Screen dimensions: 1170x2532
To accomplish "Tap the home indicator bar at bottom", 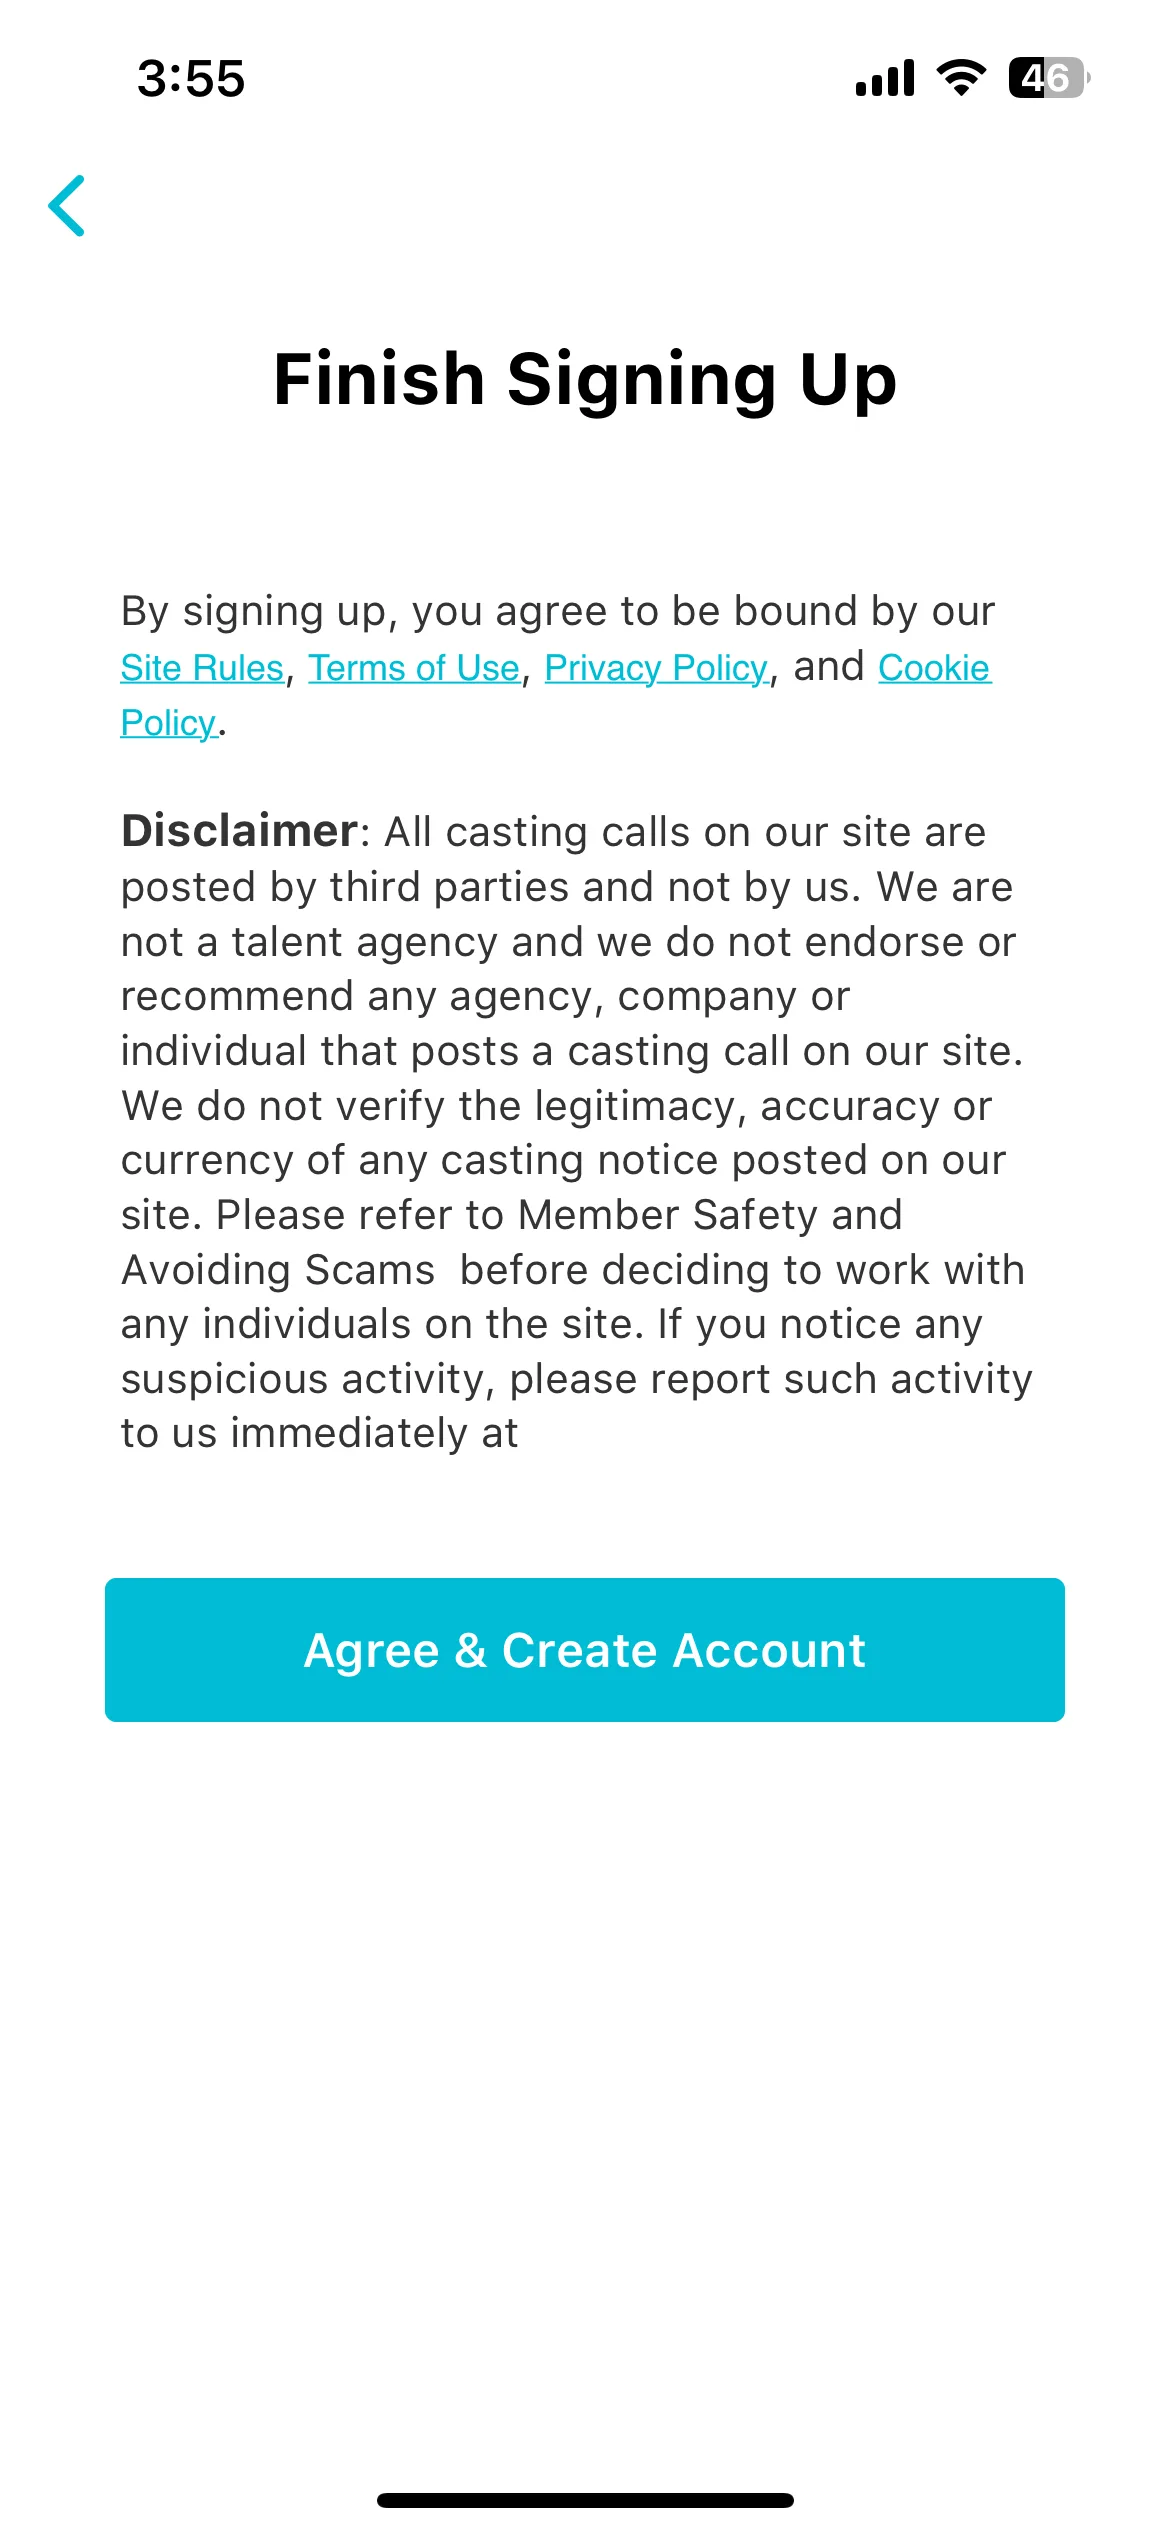I will pyautogui.click(x=585, y=2500).
